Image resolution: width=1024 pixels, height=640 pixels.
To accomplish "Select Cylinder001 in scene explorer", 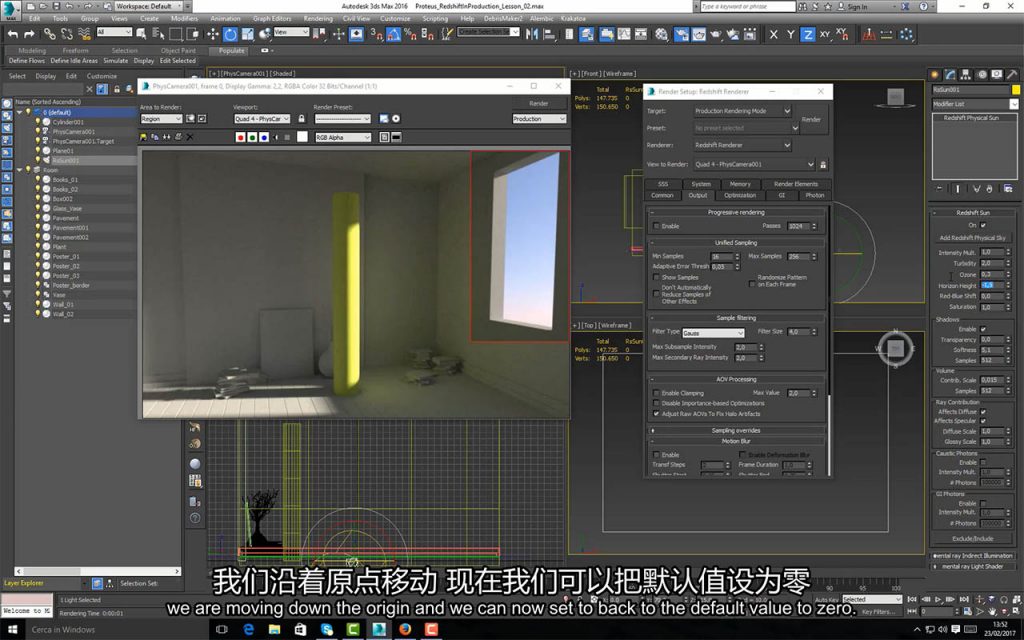I will (x=68, y=122).
